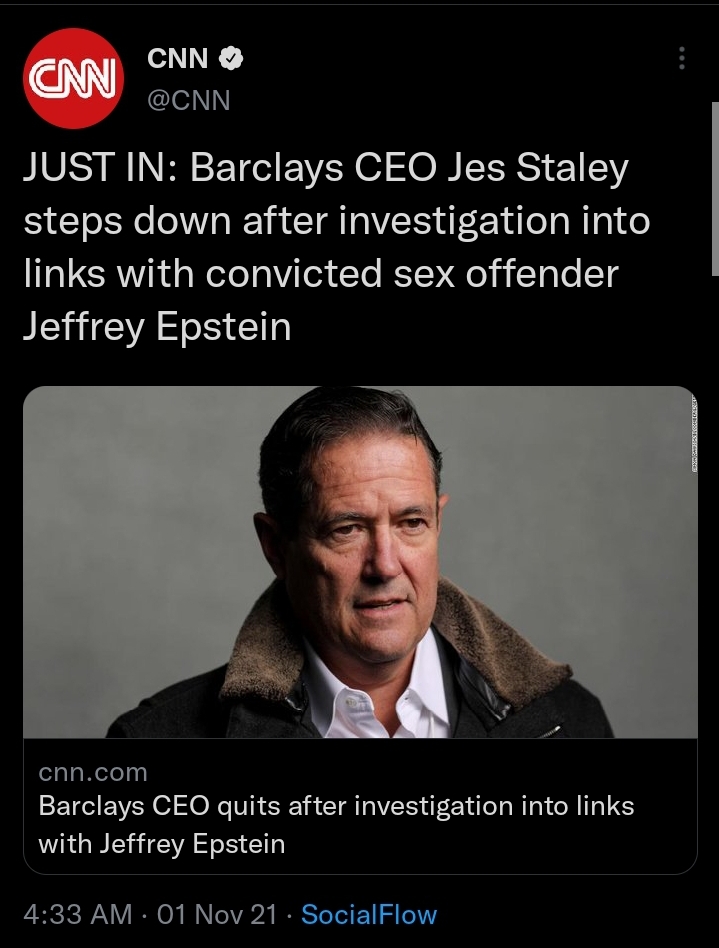Image resolution: width=719 pixels, height=948 pixels.
Task: Open the @CNN handle profile link
Action: point(188,100)
